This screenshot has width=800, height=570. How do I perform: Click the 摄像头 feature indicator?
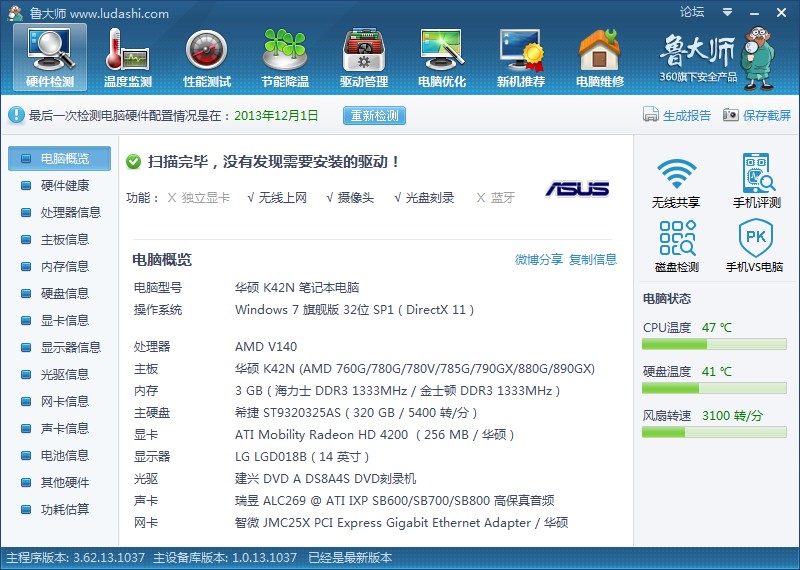click(350, 197)
